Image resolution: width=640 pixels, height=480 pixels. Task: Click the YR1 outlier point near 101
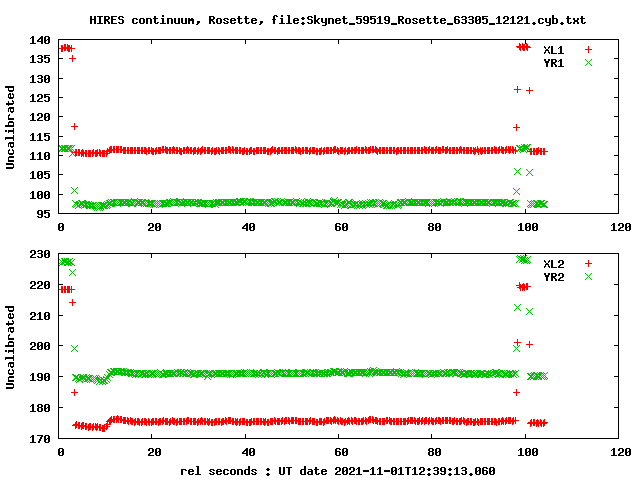tap(74, 191)
